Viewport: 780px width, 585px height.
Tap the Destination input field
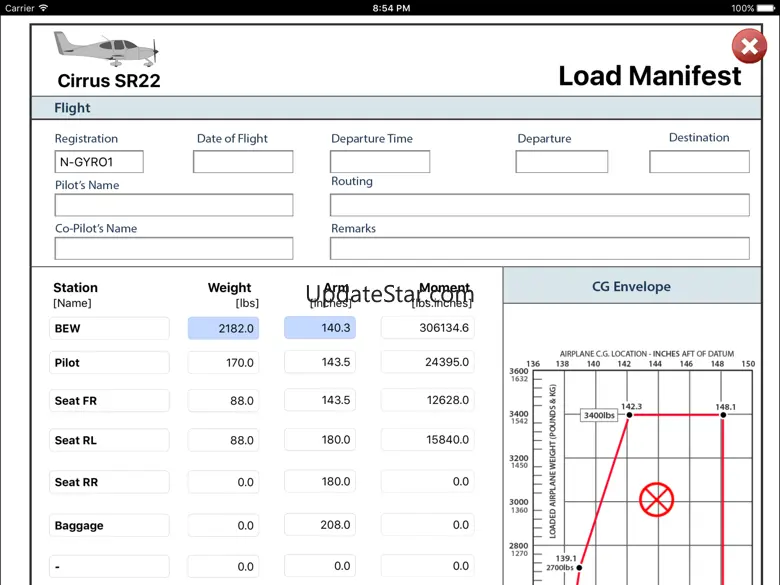[699, 162]
